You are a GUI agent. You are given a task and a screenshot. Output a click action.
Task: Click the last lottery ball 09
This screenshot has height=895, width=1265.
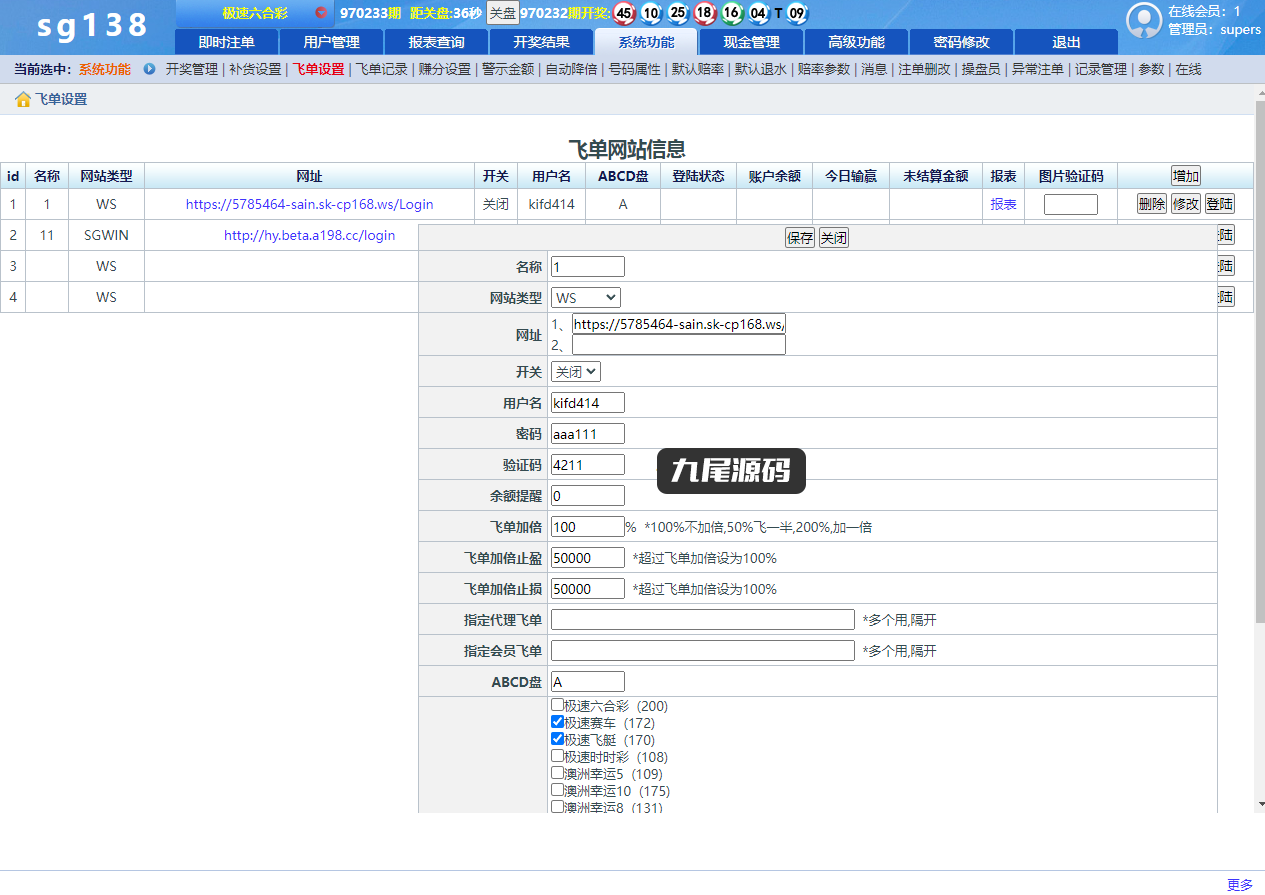[x=797, y=13]
